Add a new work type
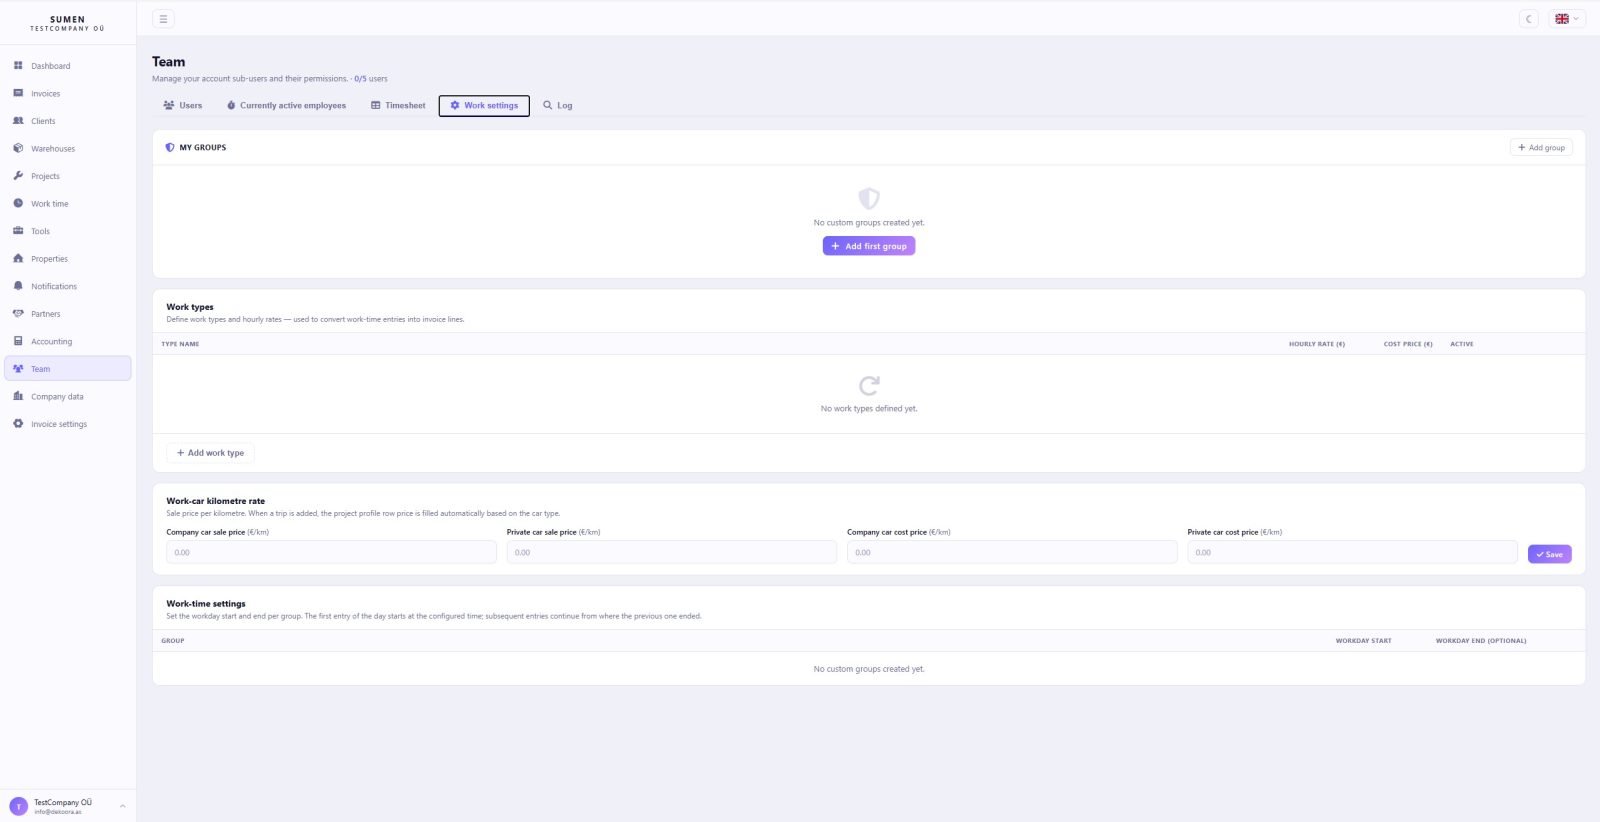 [210, 453]
